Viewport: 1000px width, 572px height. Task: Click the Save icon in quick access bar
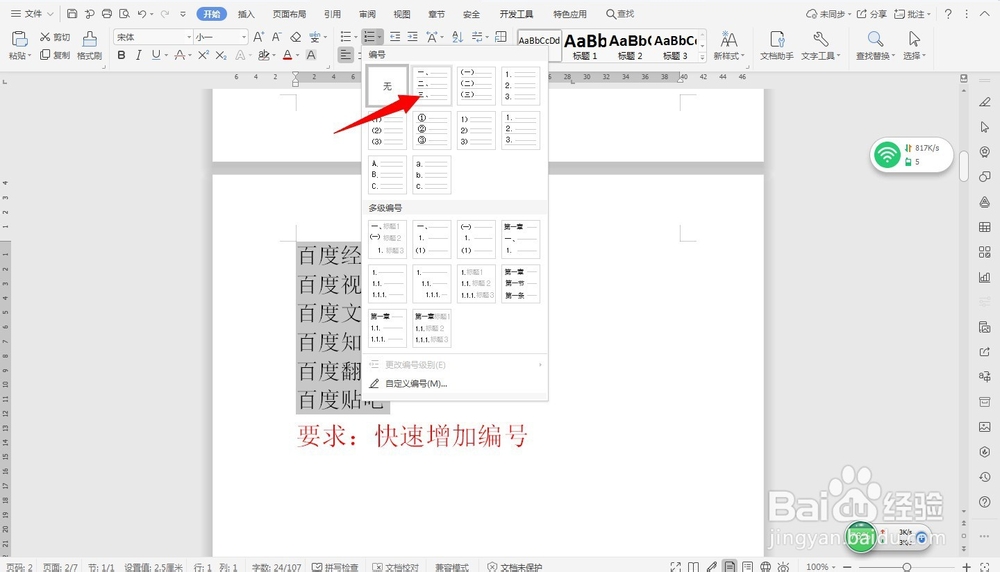coord(72,13)
